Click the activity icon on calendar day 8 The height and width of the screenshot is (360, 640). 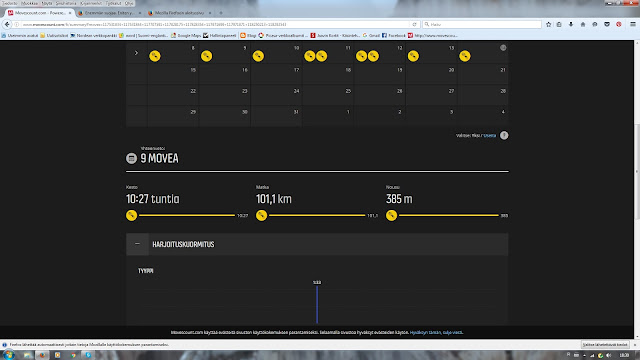pyautogui.click(x=155, y=56)
